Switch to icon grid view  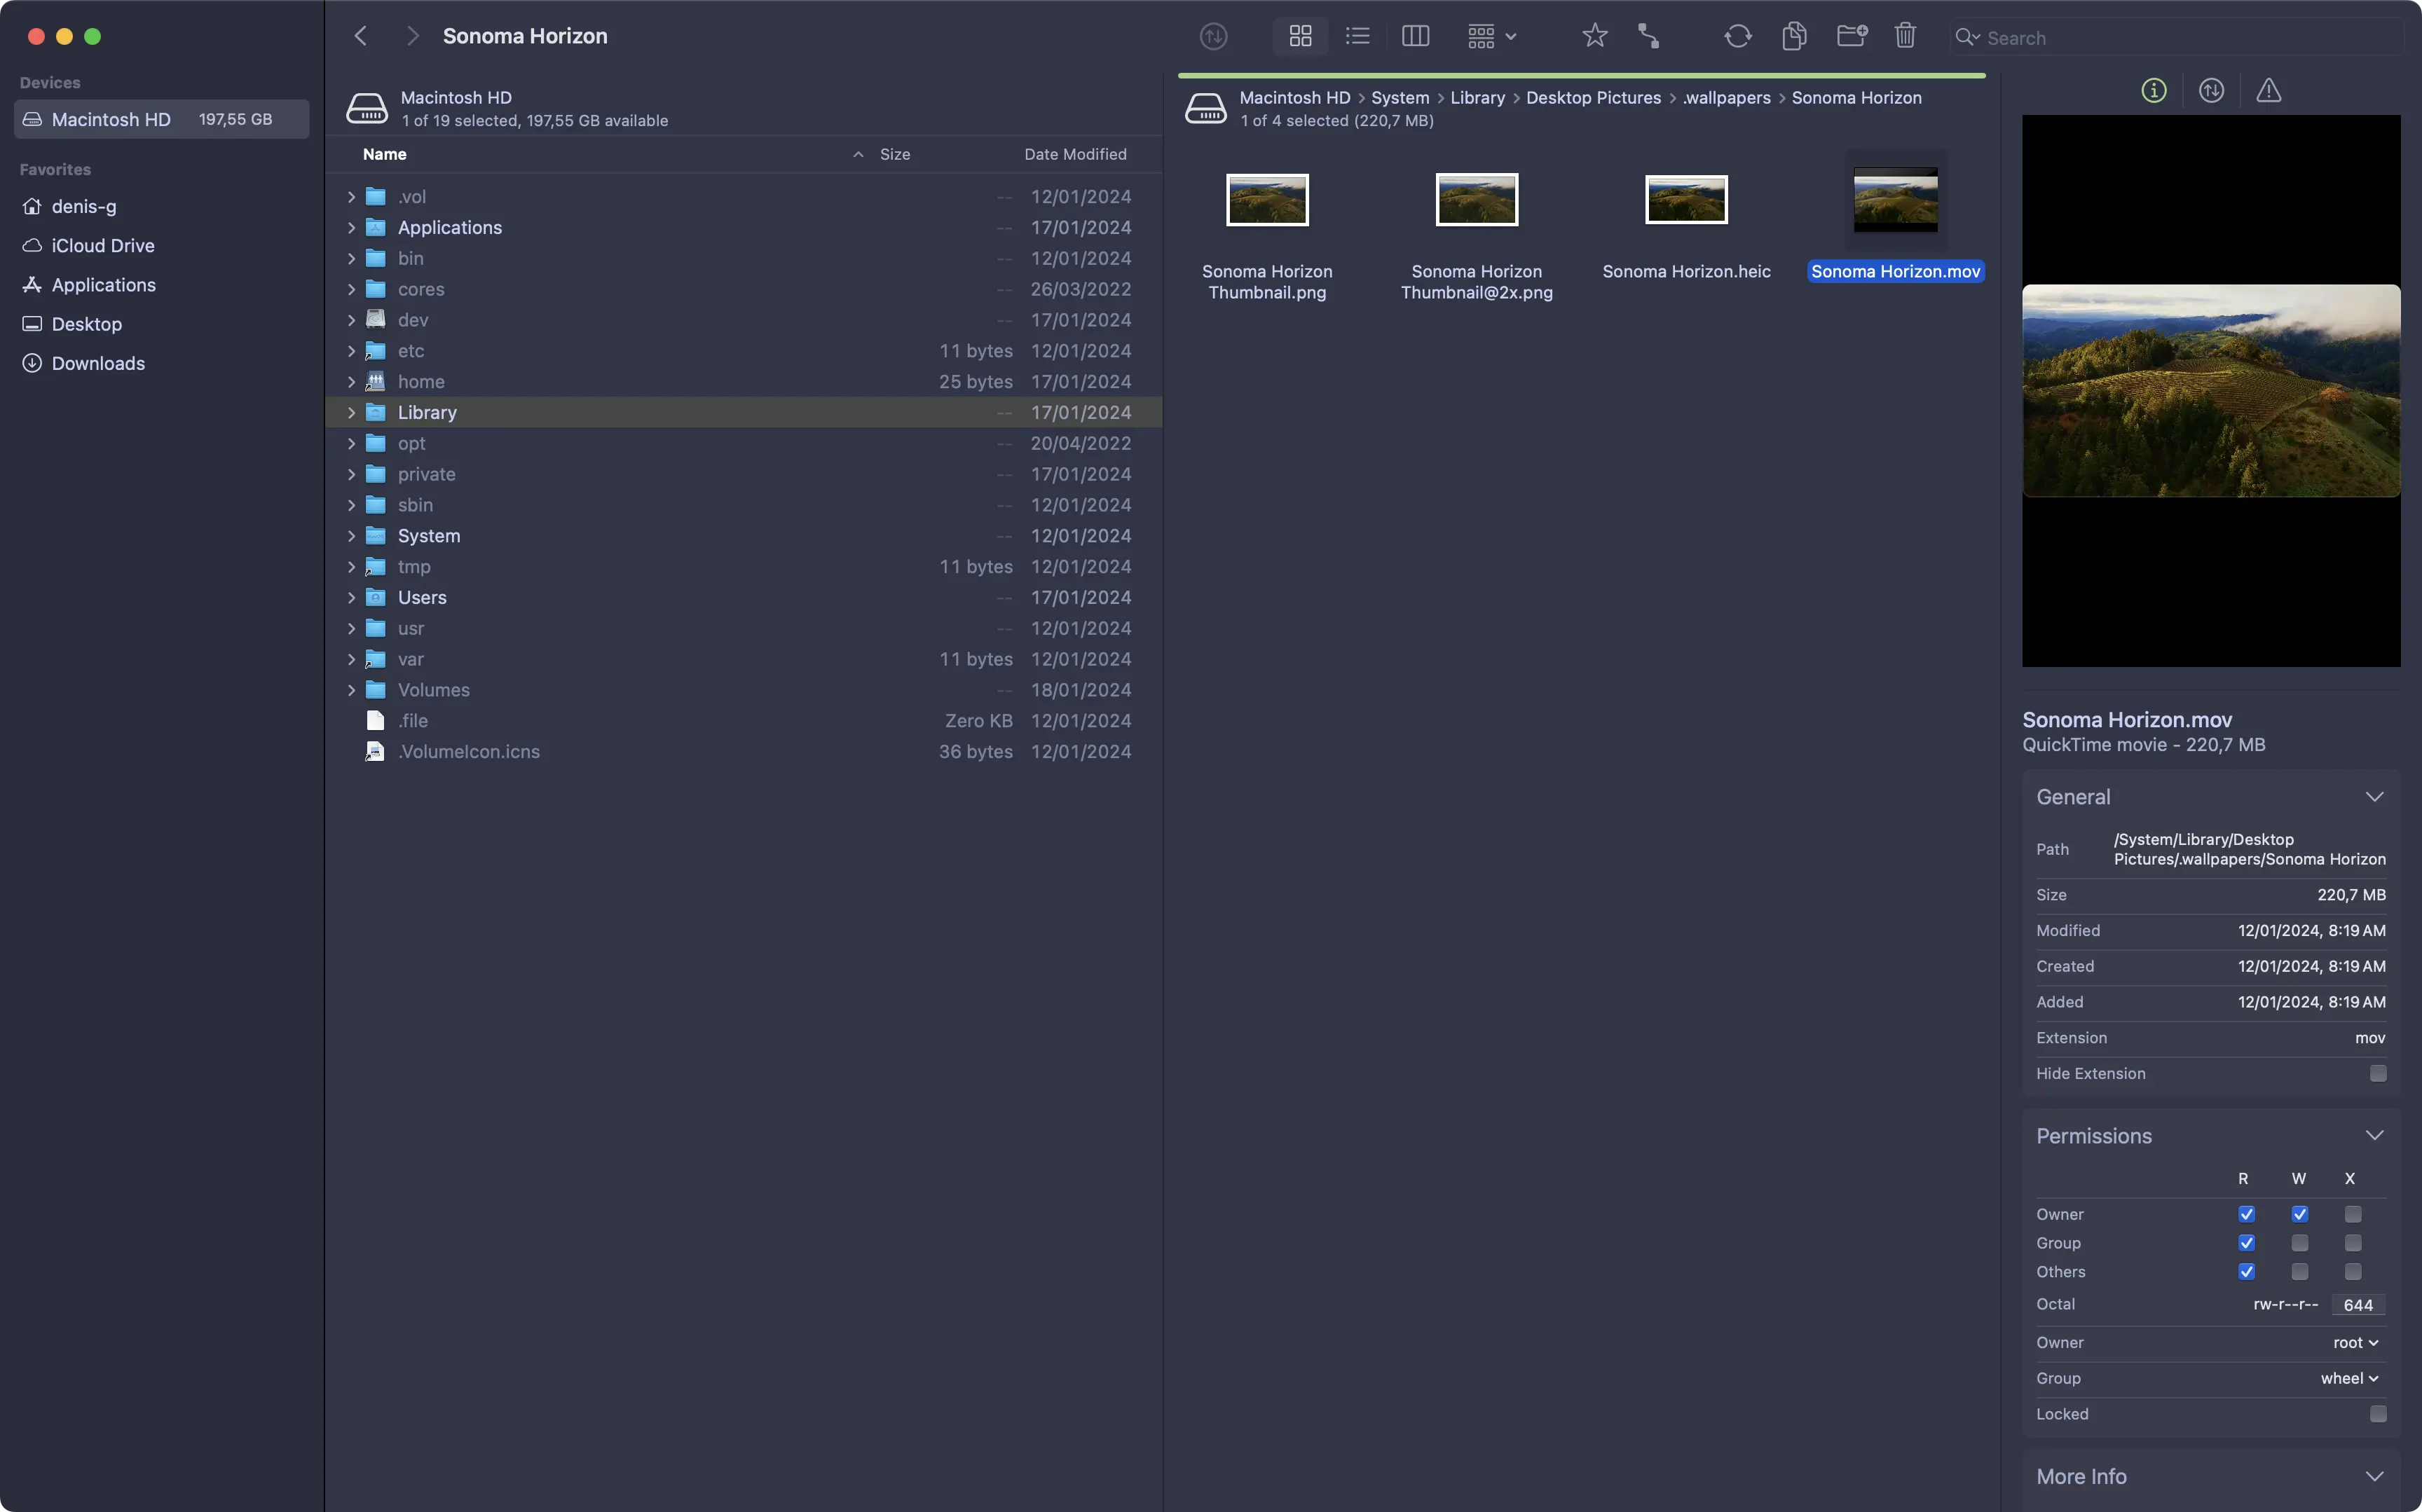(x=1300, y=37)
